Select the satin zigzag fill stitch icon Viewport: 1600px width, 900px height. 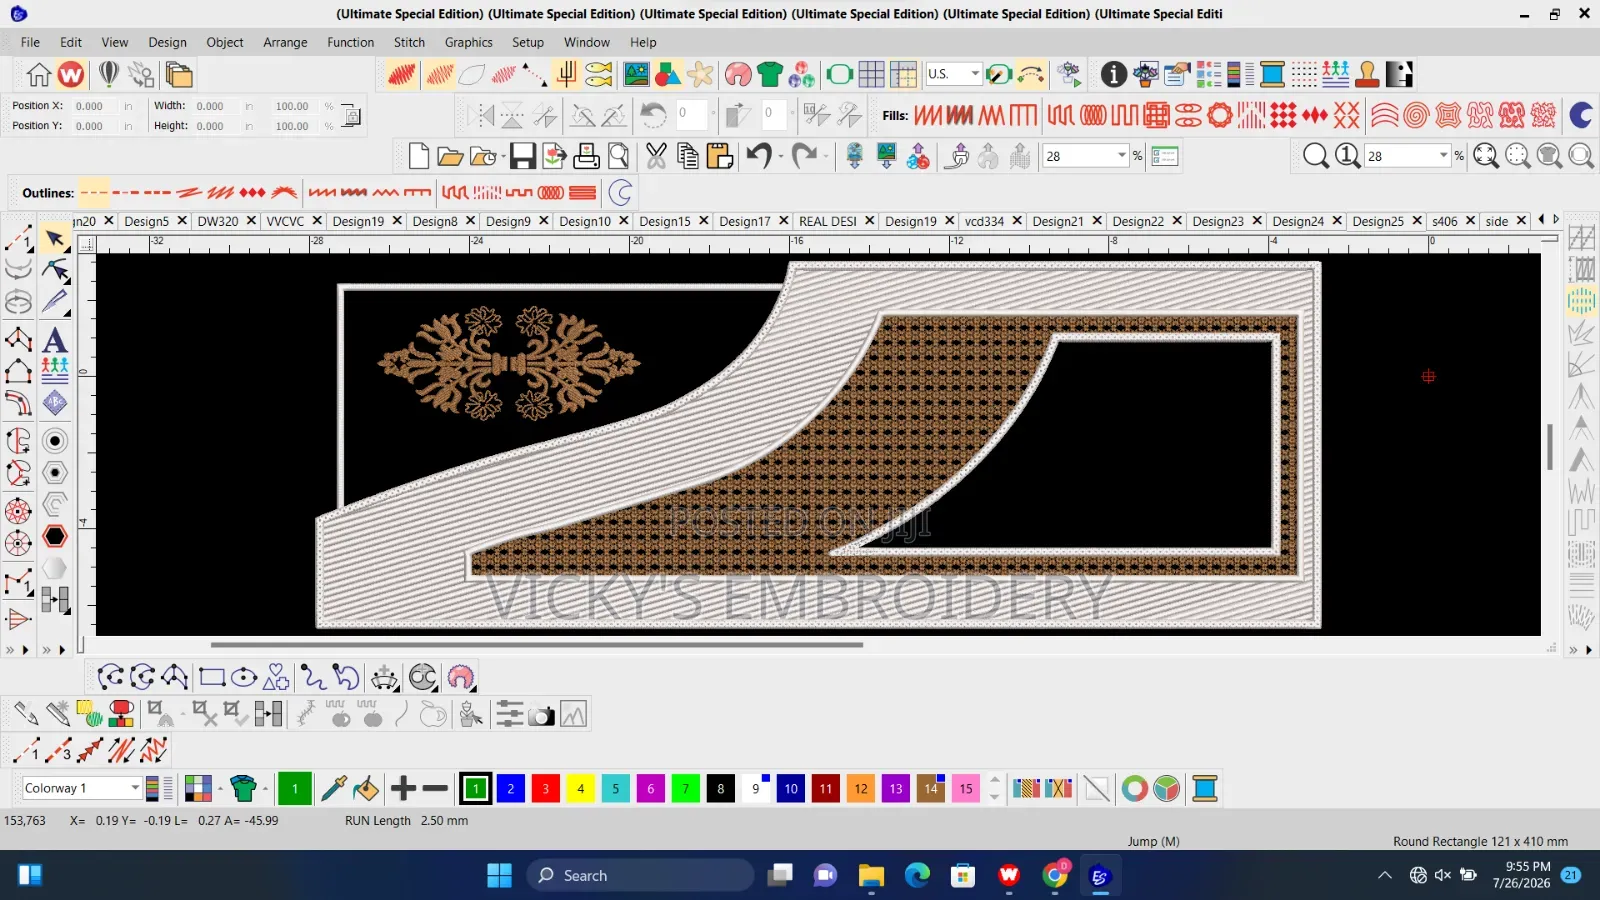pos(927,115)
